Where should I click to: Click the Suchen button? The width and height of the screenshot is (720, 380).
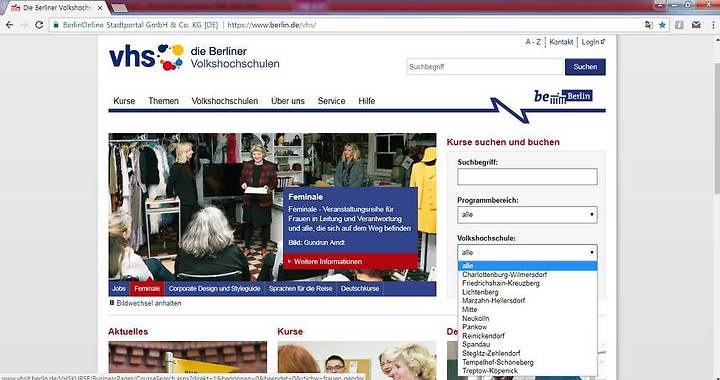click(x=585, y=67)
